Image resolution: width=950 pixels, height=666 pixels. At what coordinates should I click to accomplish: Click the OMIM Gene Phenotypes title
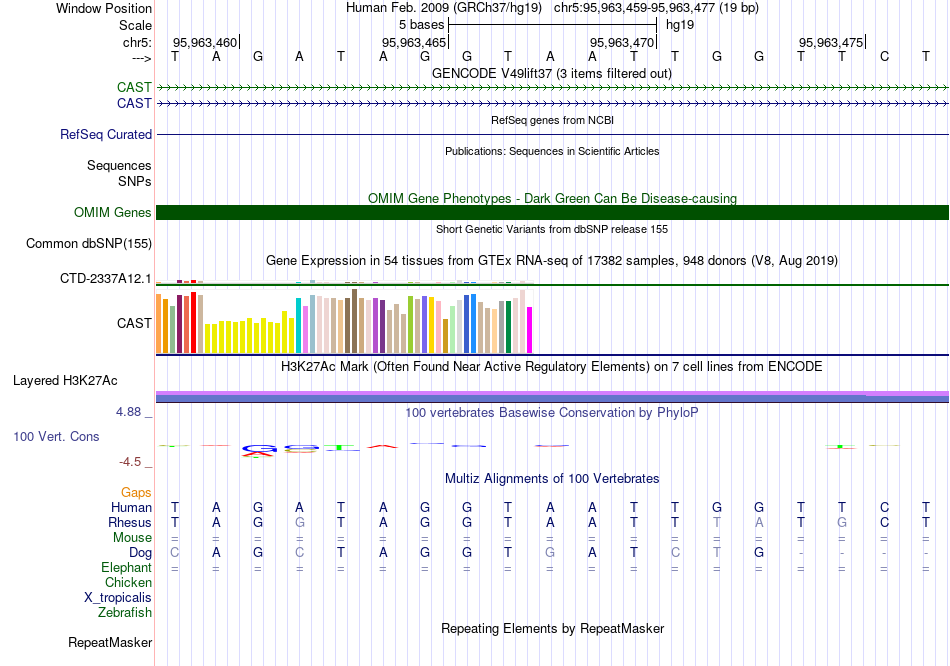tap(552, 198)
